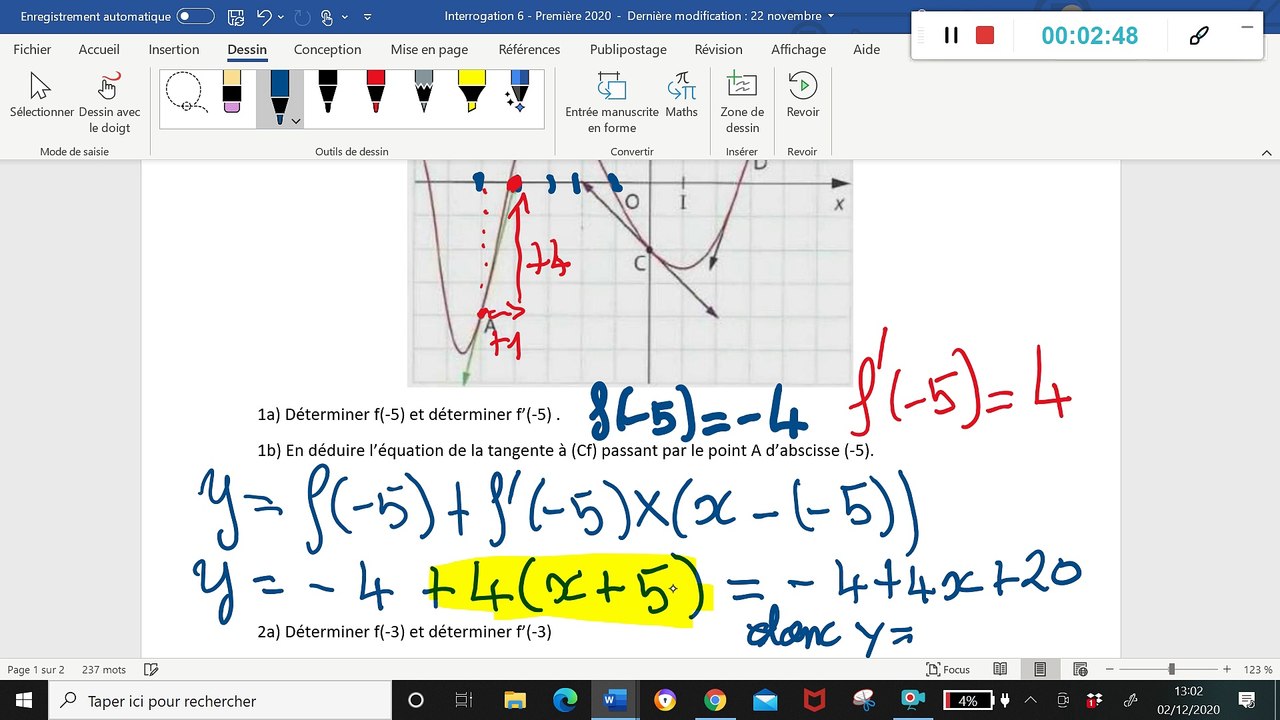Open McAfee from taskbar
Image resolution: width=1280 pixels, height=720 pixels.
click(x=815, y=700)
